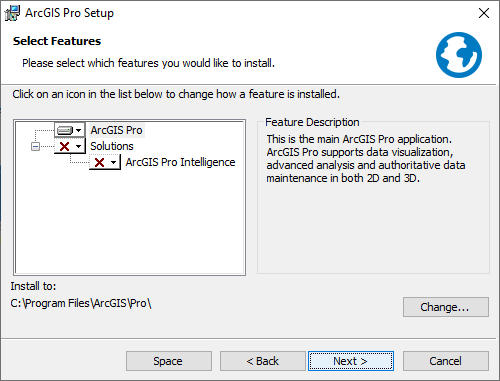
Task: Select the Solutions feature label
Action: [112, 146]
